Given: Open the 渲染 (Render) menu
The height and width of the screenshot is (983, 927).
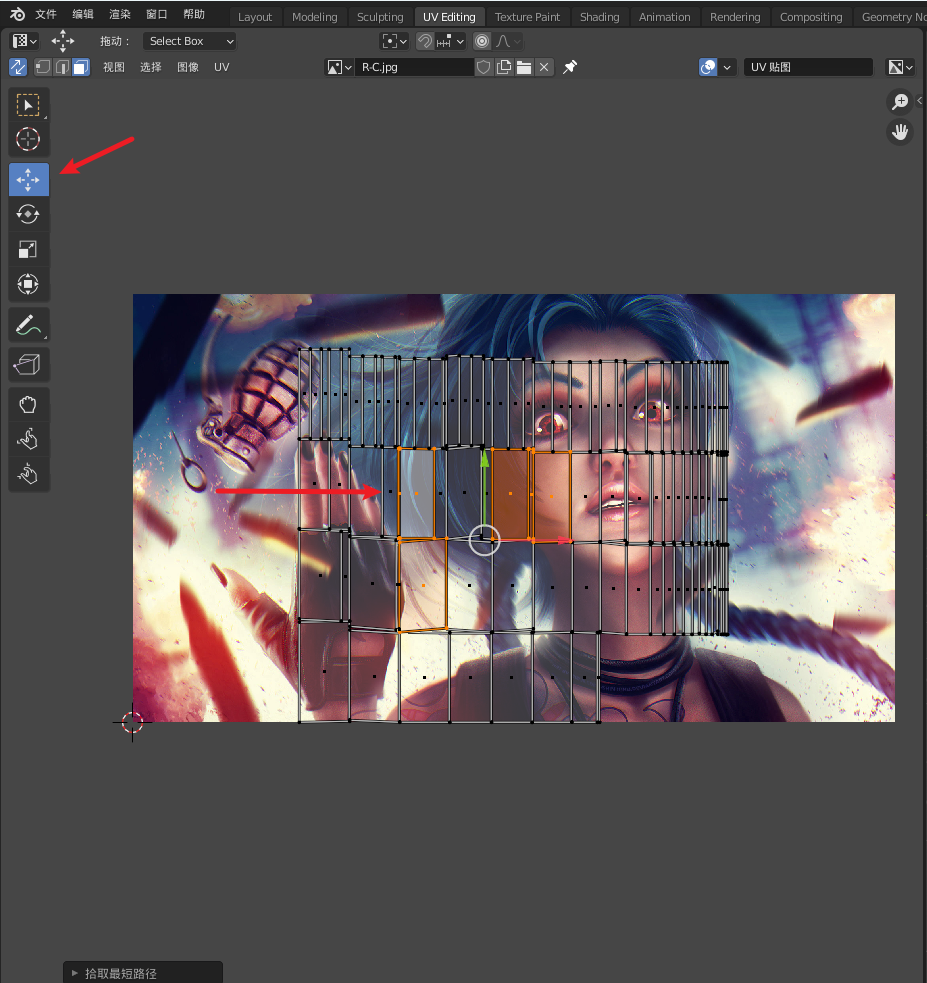Looking at the screenshot, I should 120,14.
